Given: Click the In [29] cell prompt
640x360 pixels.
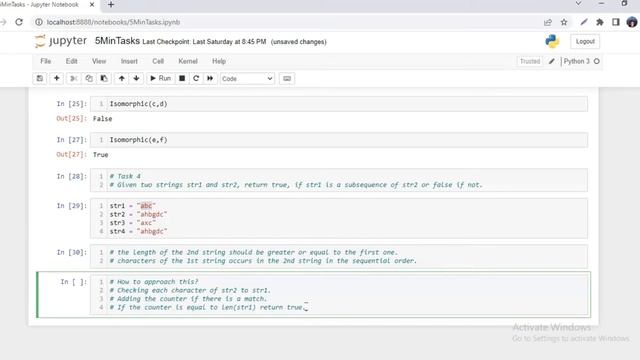Looking at the screenshot, I should tap(72, 206).
